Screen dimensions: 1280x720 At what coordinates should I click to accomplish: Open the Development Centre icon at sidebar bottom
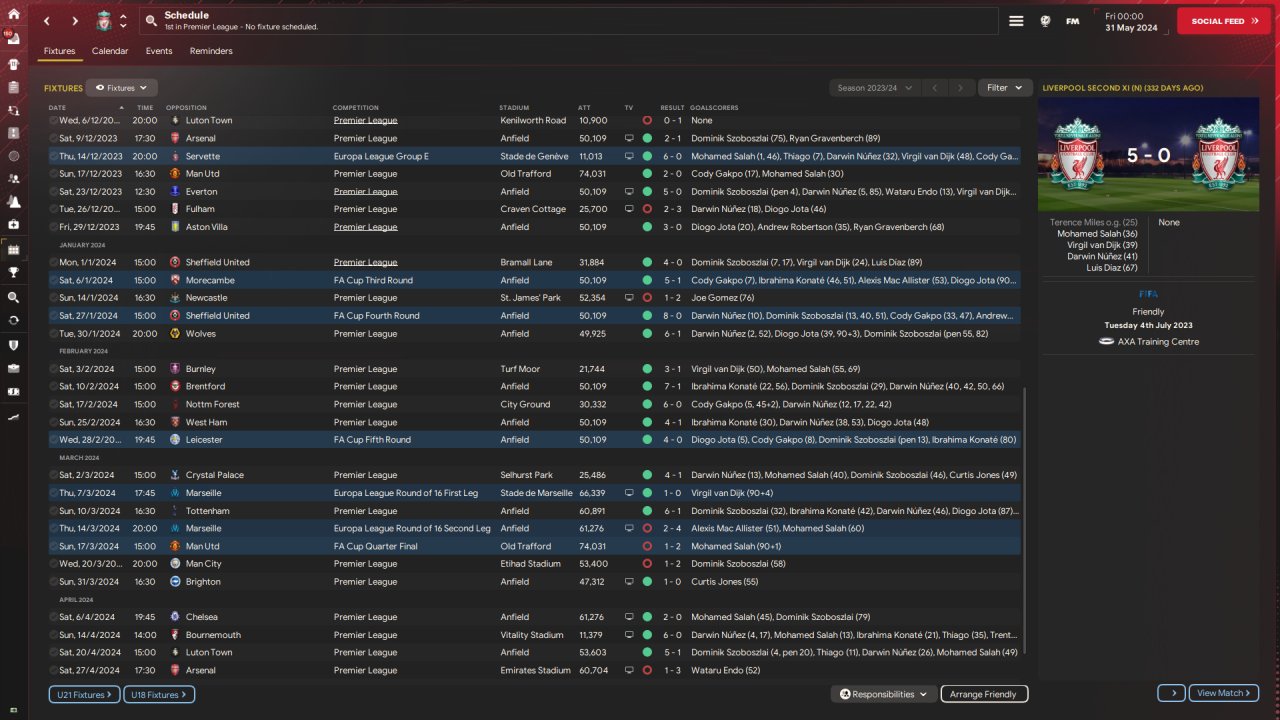(x=14, y=416)
